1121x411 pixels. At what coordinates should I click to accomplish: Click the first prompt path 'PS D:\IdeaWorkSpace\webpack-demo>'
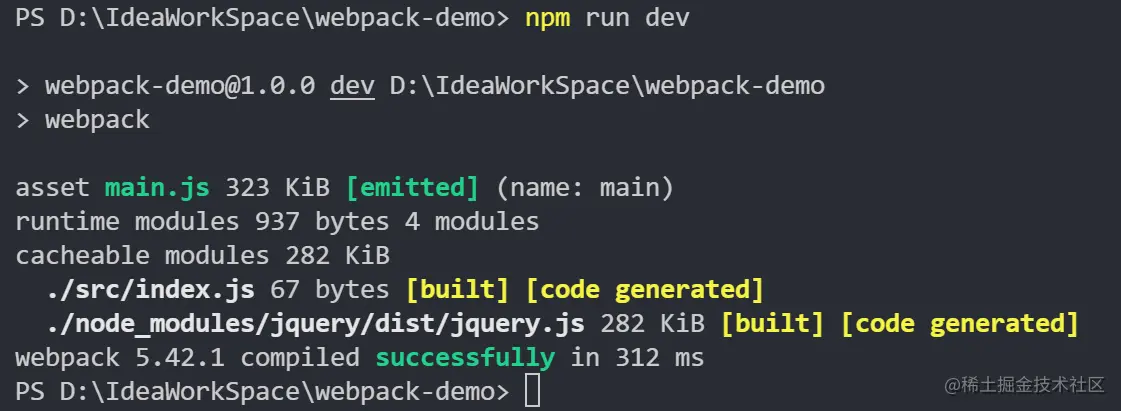262,19
